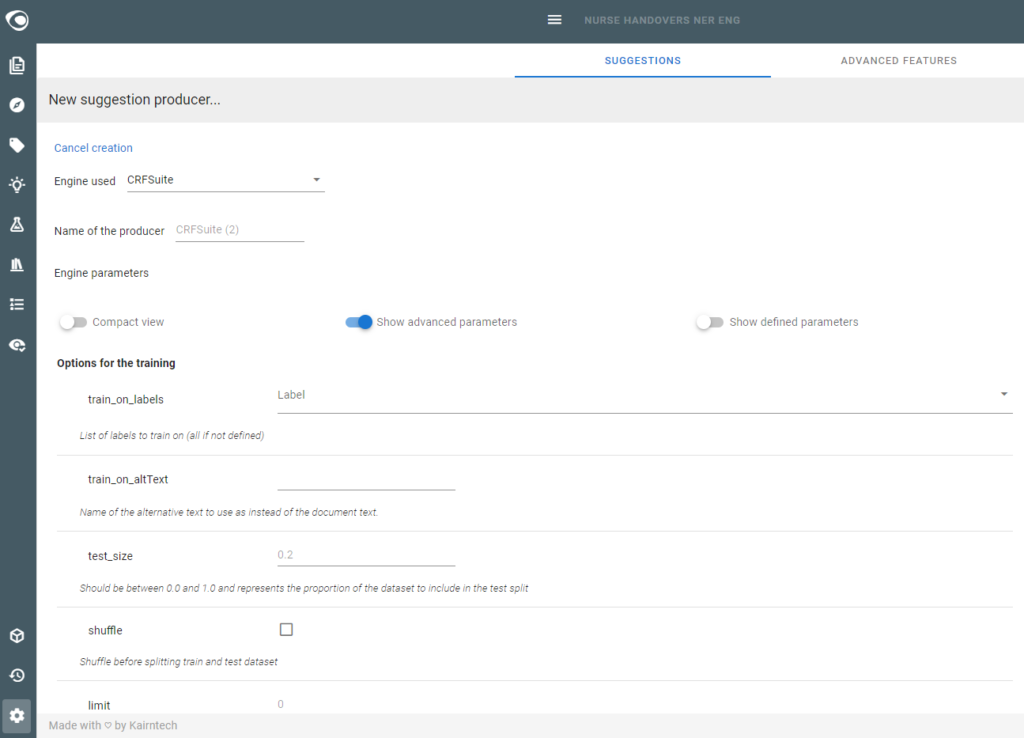Switch to the Suggestions tab
Viewport: 1024px width, 738px height.
point(643,61)
